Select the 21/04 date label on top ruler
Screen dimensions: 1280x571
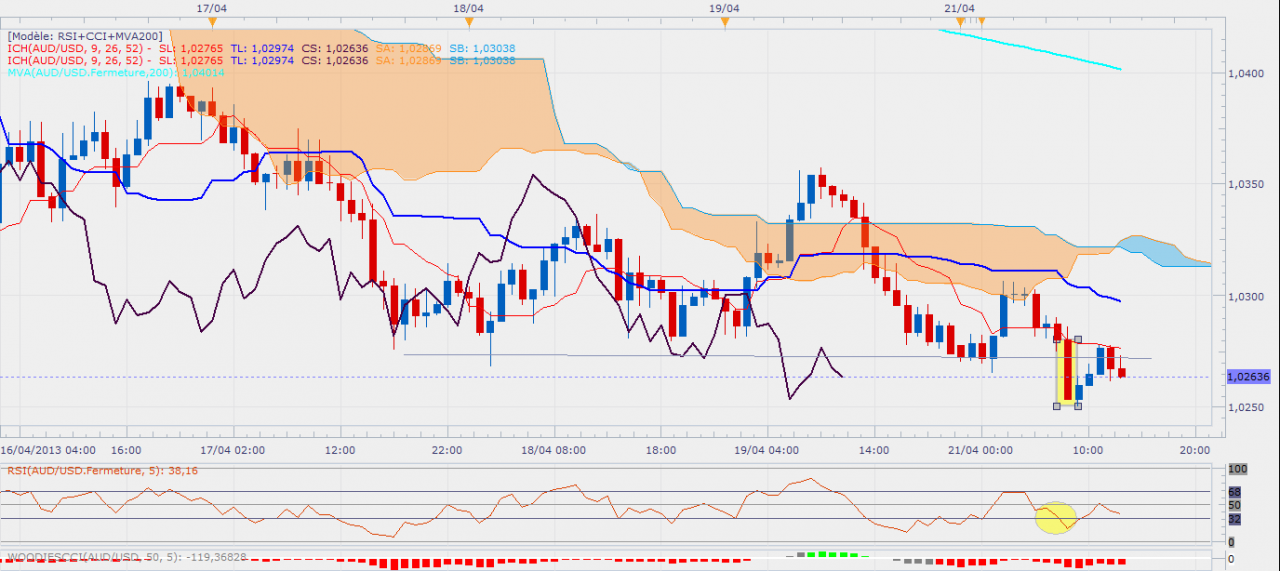pos(959,8)
